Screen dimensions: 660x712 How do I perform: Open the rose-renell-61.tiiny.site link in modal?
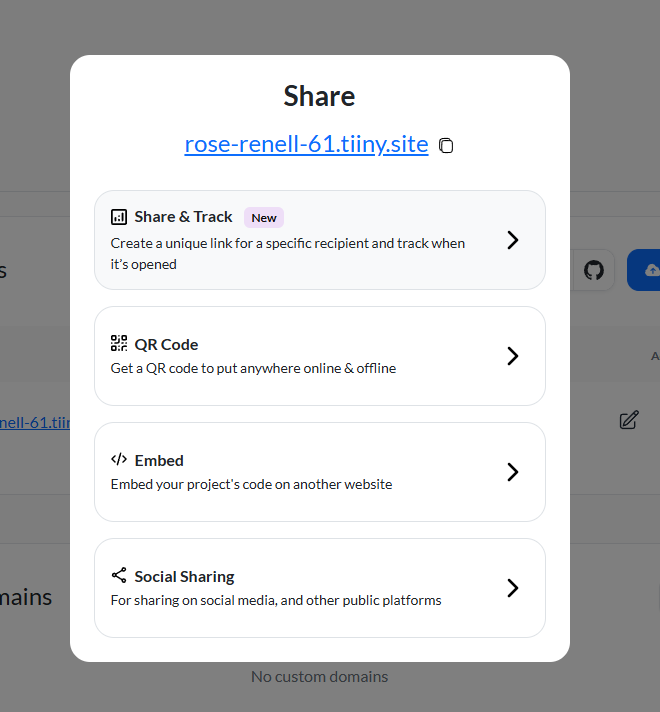coord(306,144)
